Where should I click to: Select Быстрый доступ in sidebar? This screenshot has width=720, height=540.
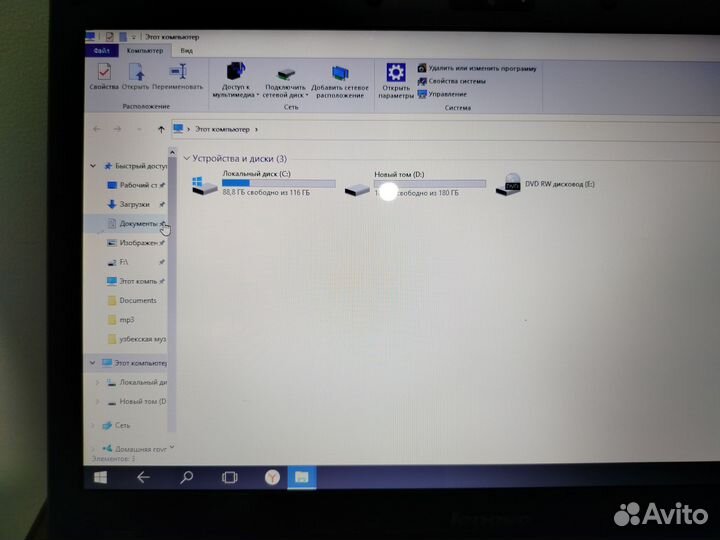click(135, 166)
